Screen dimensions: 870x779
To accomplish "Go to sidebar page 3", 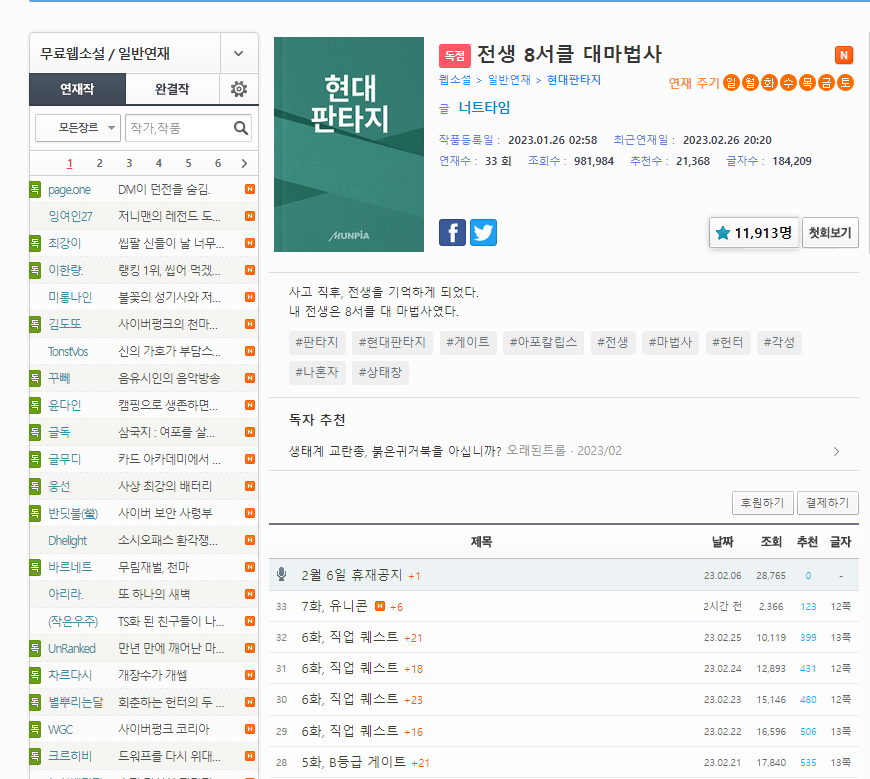I will pos(129,163).
